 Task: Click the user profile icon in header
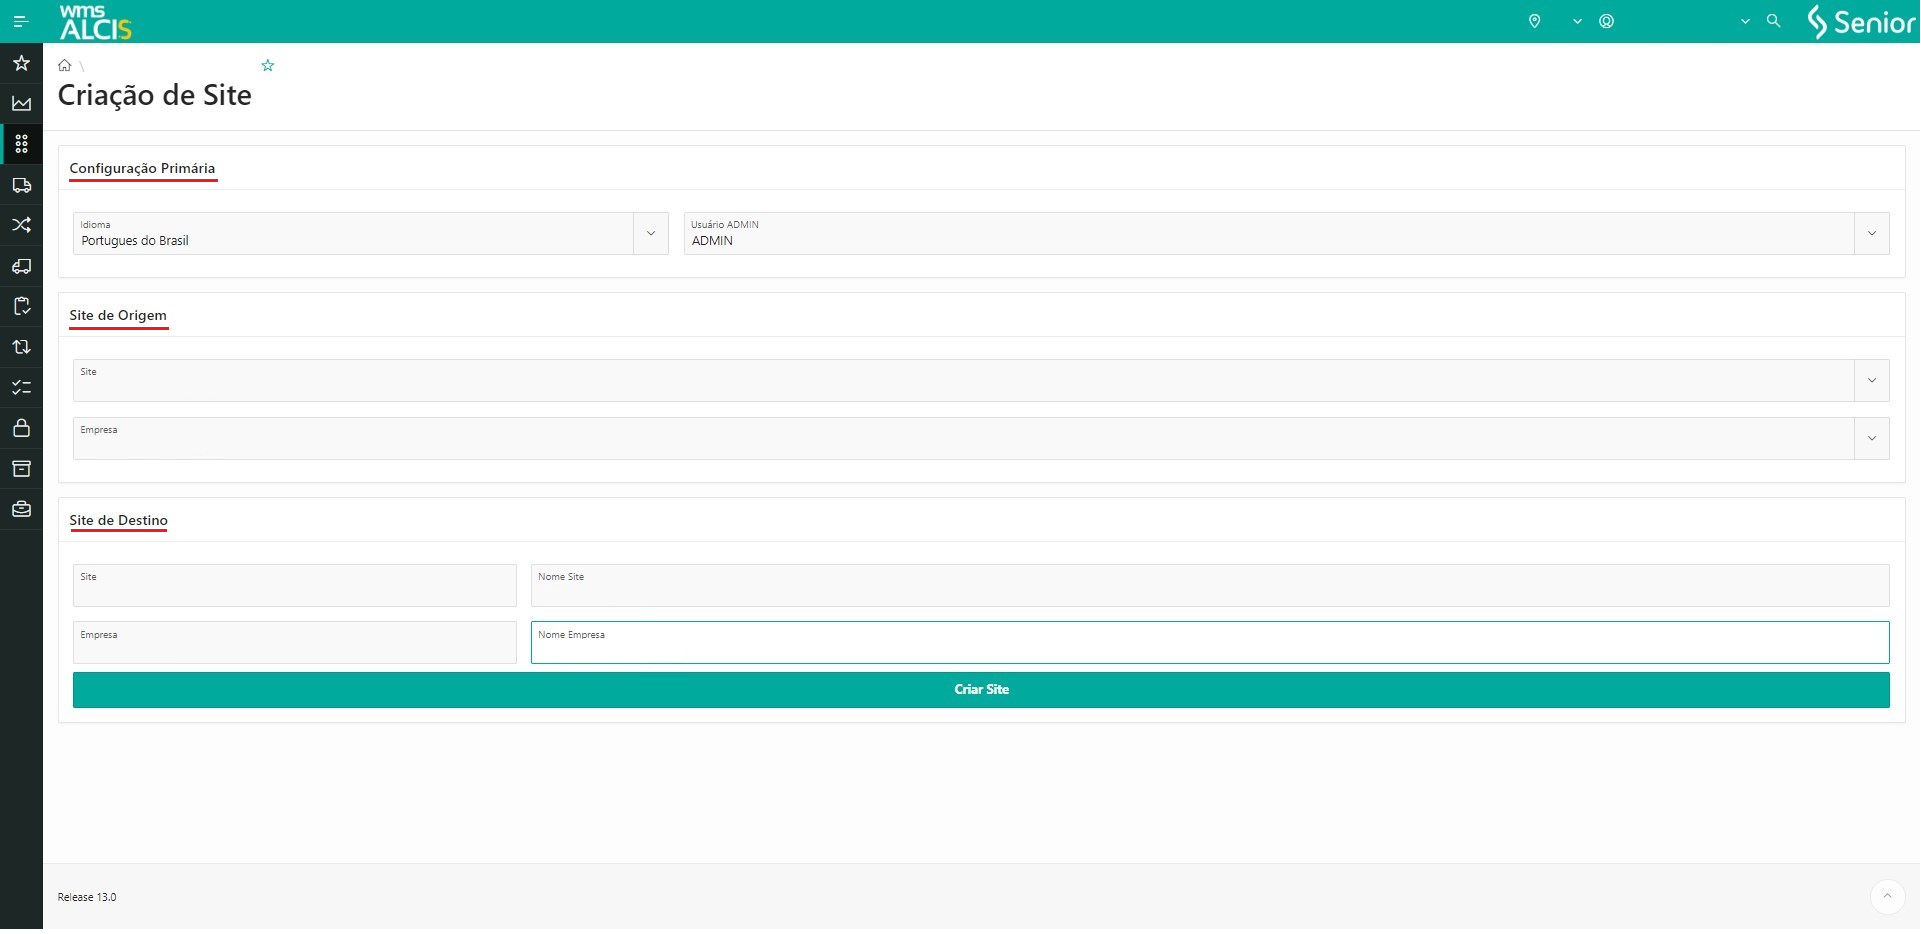(1607, 21)
